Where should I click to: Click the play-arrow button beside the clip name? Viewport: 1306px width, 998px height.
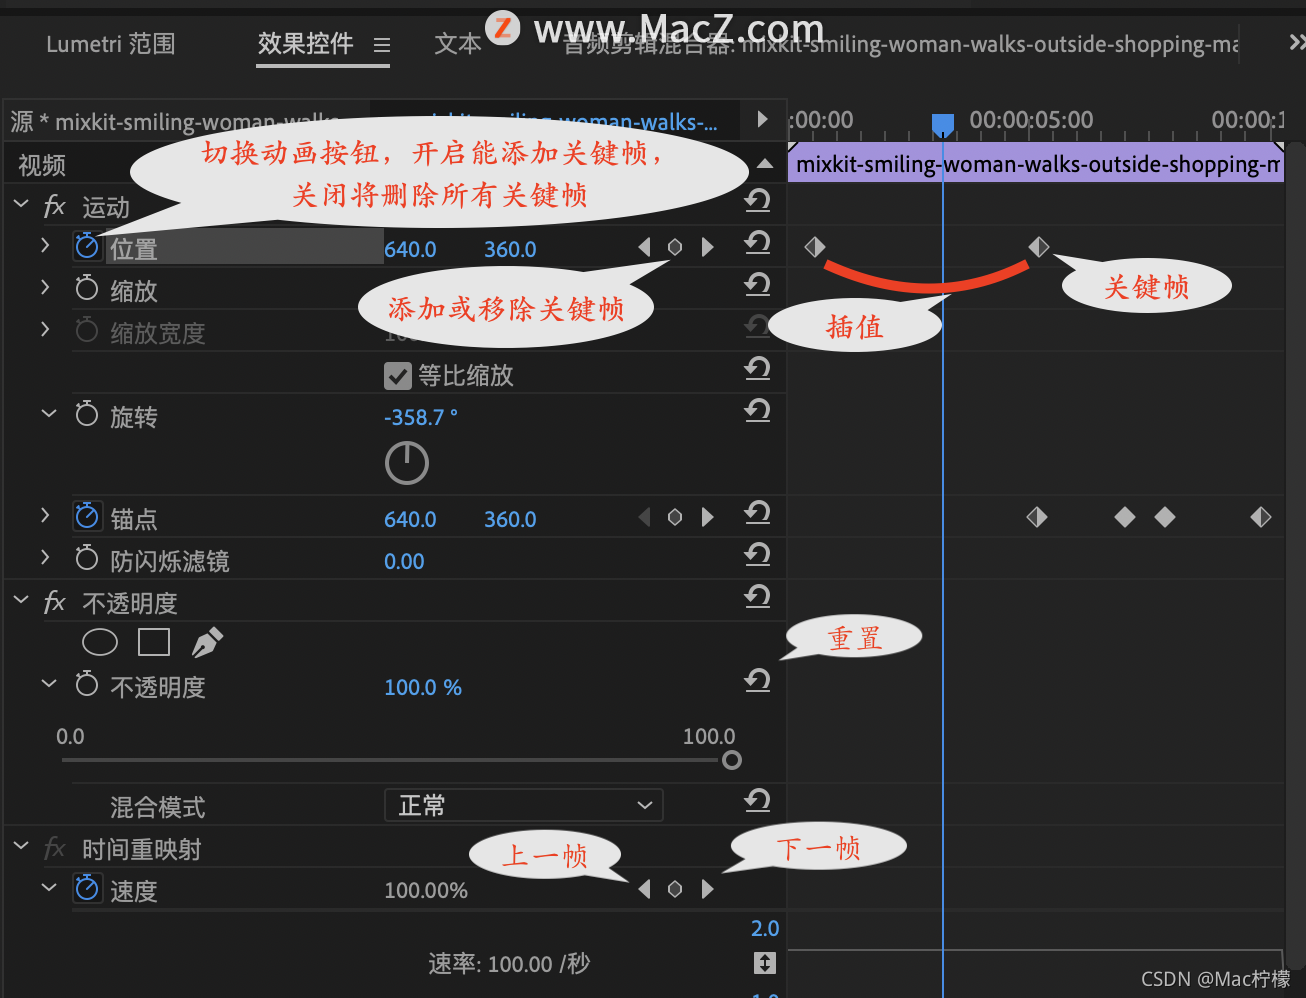point(763,119)
